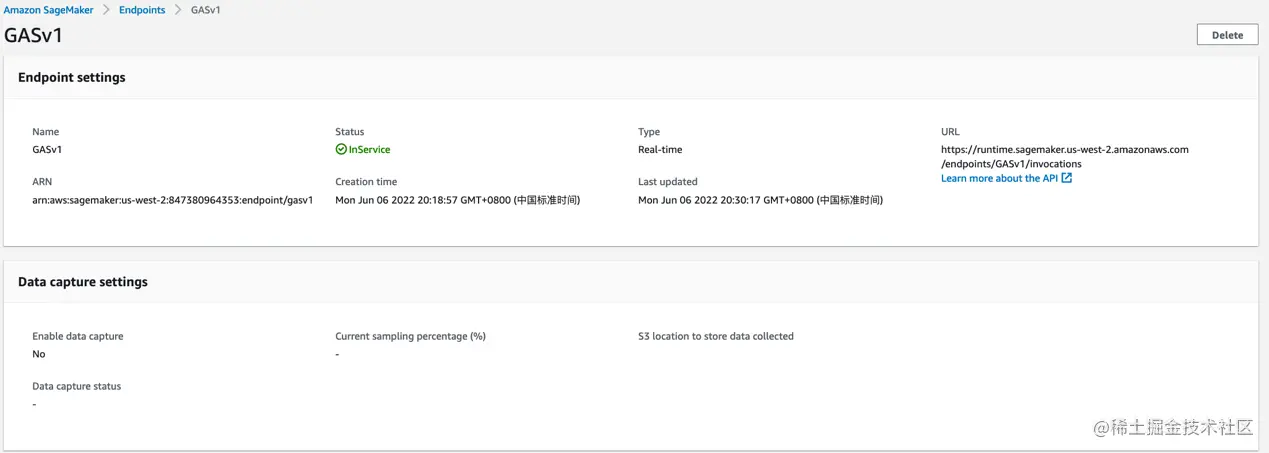Click the Enable data capture No value

coord(39,354)
